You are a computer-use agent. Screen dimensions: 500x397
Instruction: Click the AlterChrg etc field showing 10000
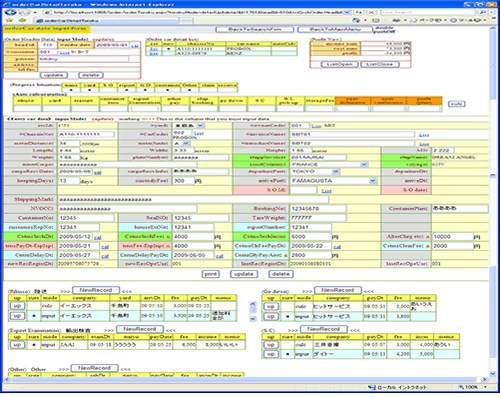tap(453, 237)
